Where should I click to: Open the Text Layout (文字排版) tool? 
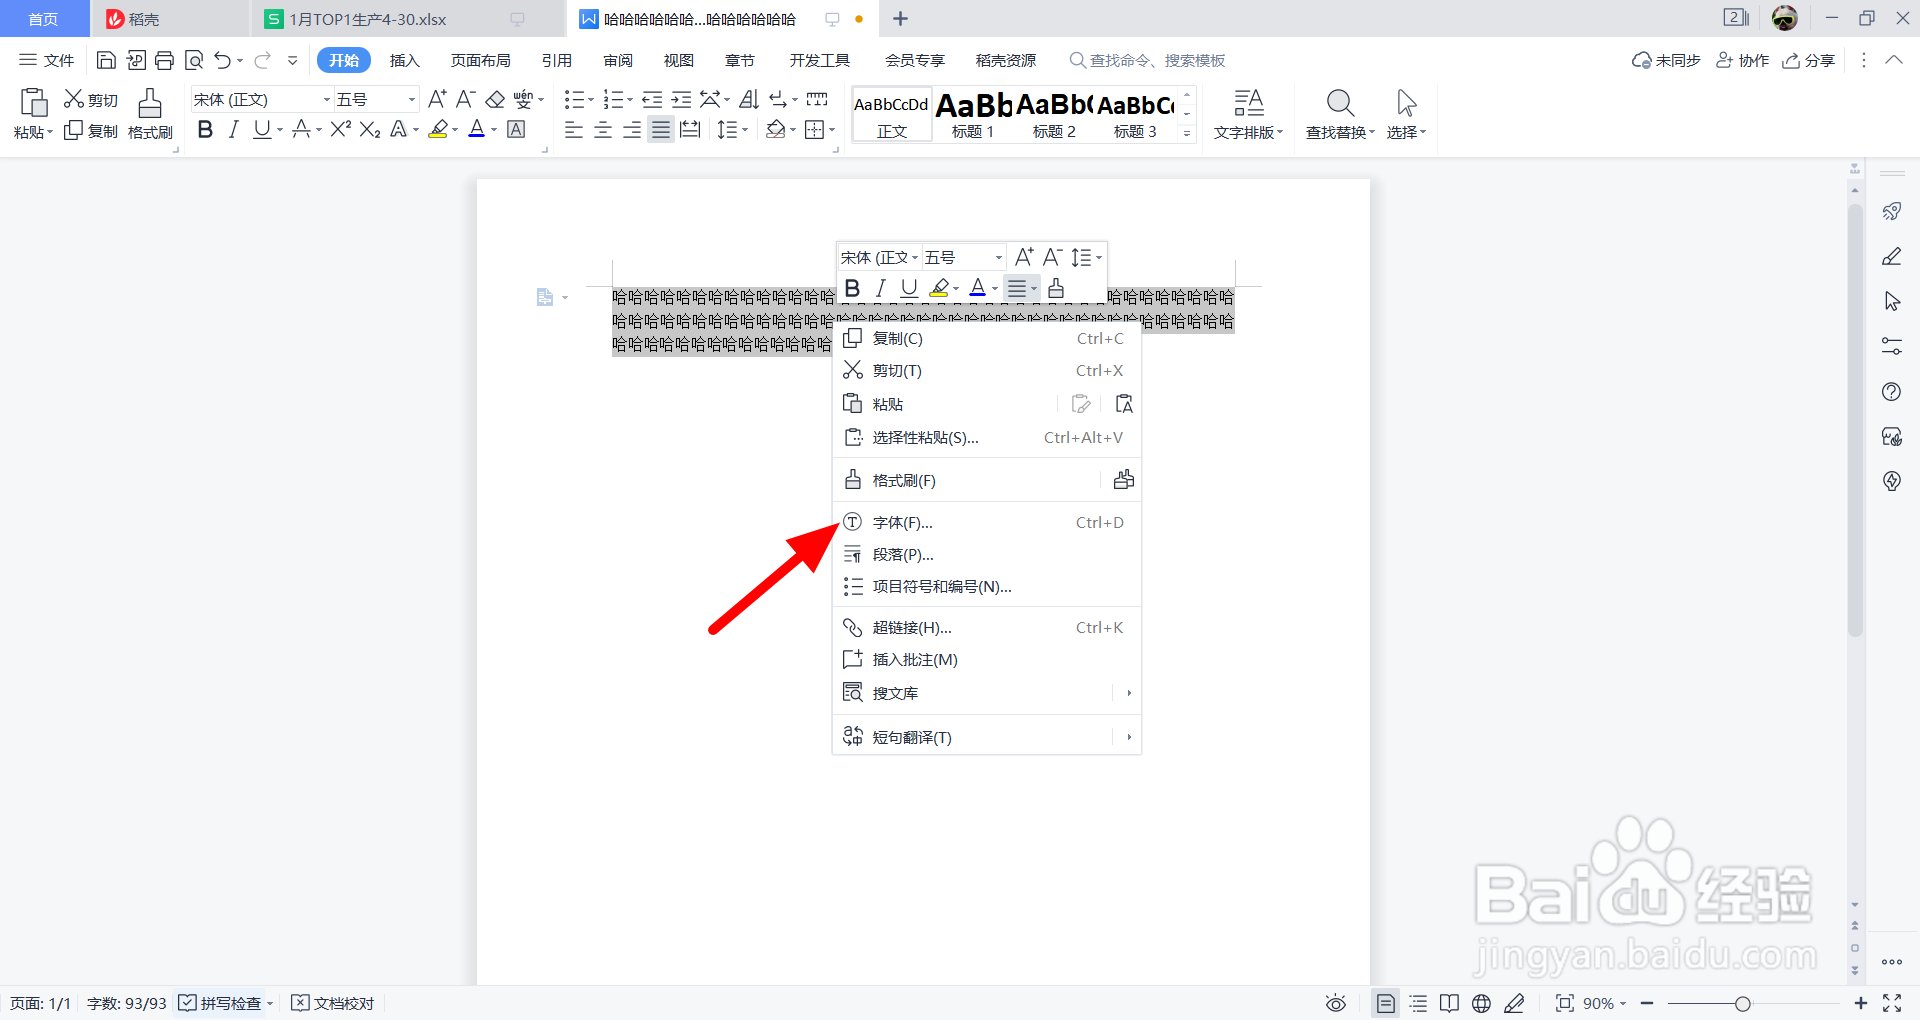[1248, 114]
